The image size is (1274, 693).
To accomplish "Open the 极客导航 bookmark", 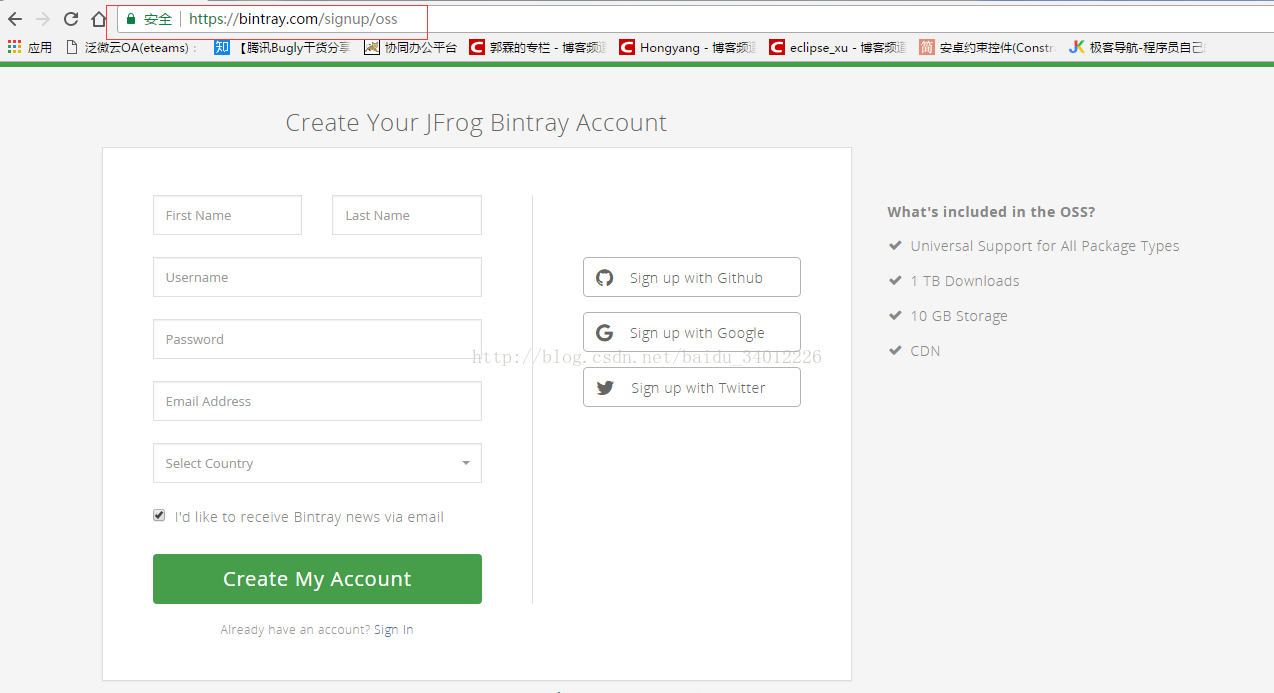I will (1137, 47).
